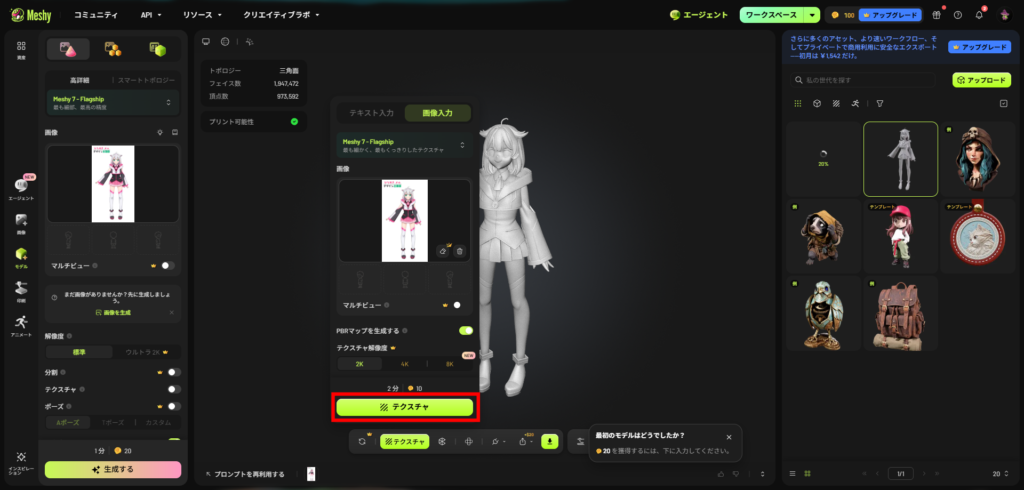1024x490 pixels.
Task: Switch to テキスト入力 tab
Action: [x=371, y=113]
